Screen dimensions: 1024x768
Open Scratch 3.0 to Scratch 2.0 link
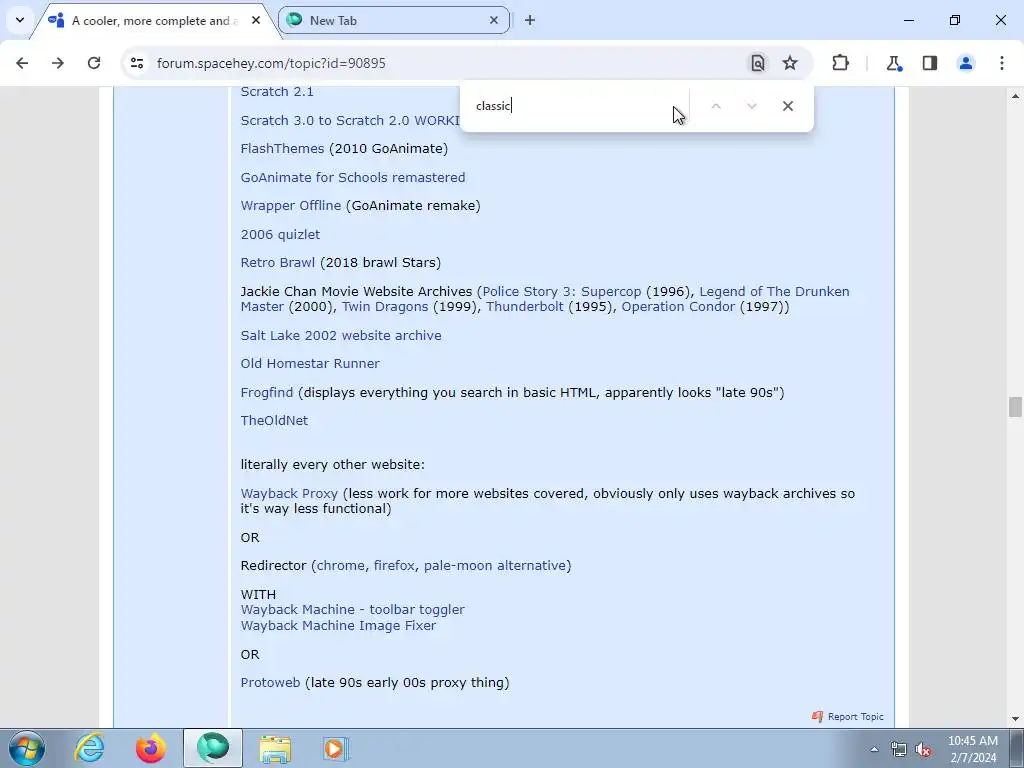pyautogui.click(x=350, y=121)
